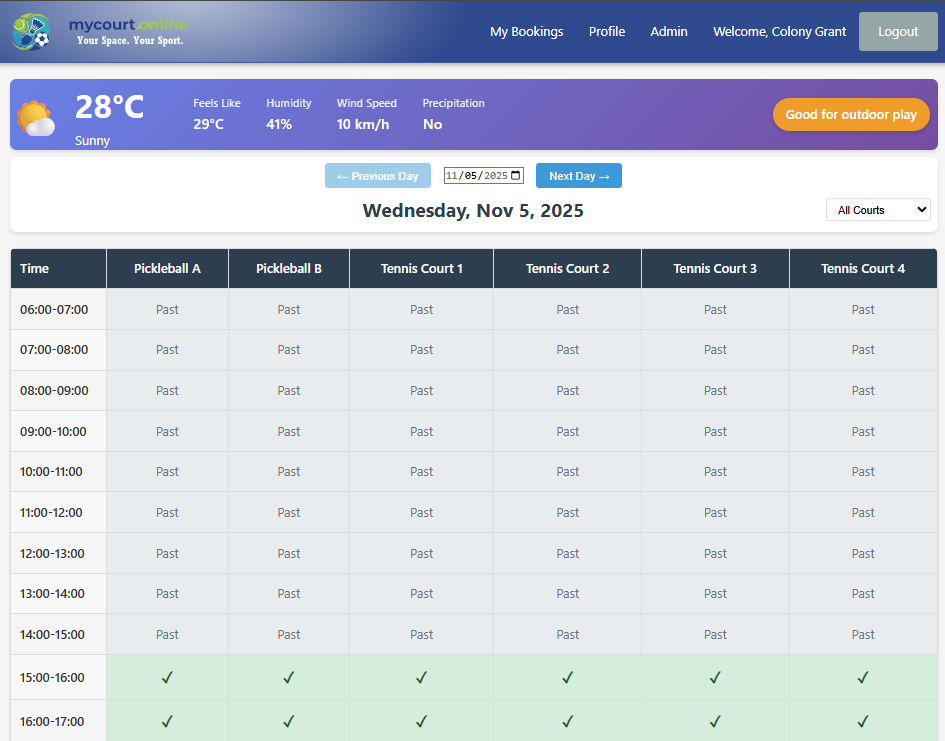Choose Tennis Court 3 checkmark at 15:00-16:00
The image size is (945, 741).
[715, 678]
